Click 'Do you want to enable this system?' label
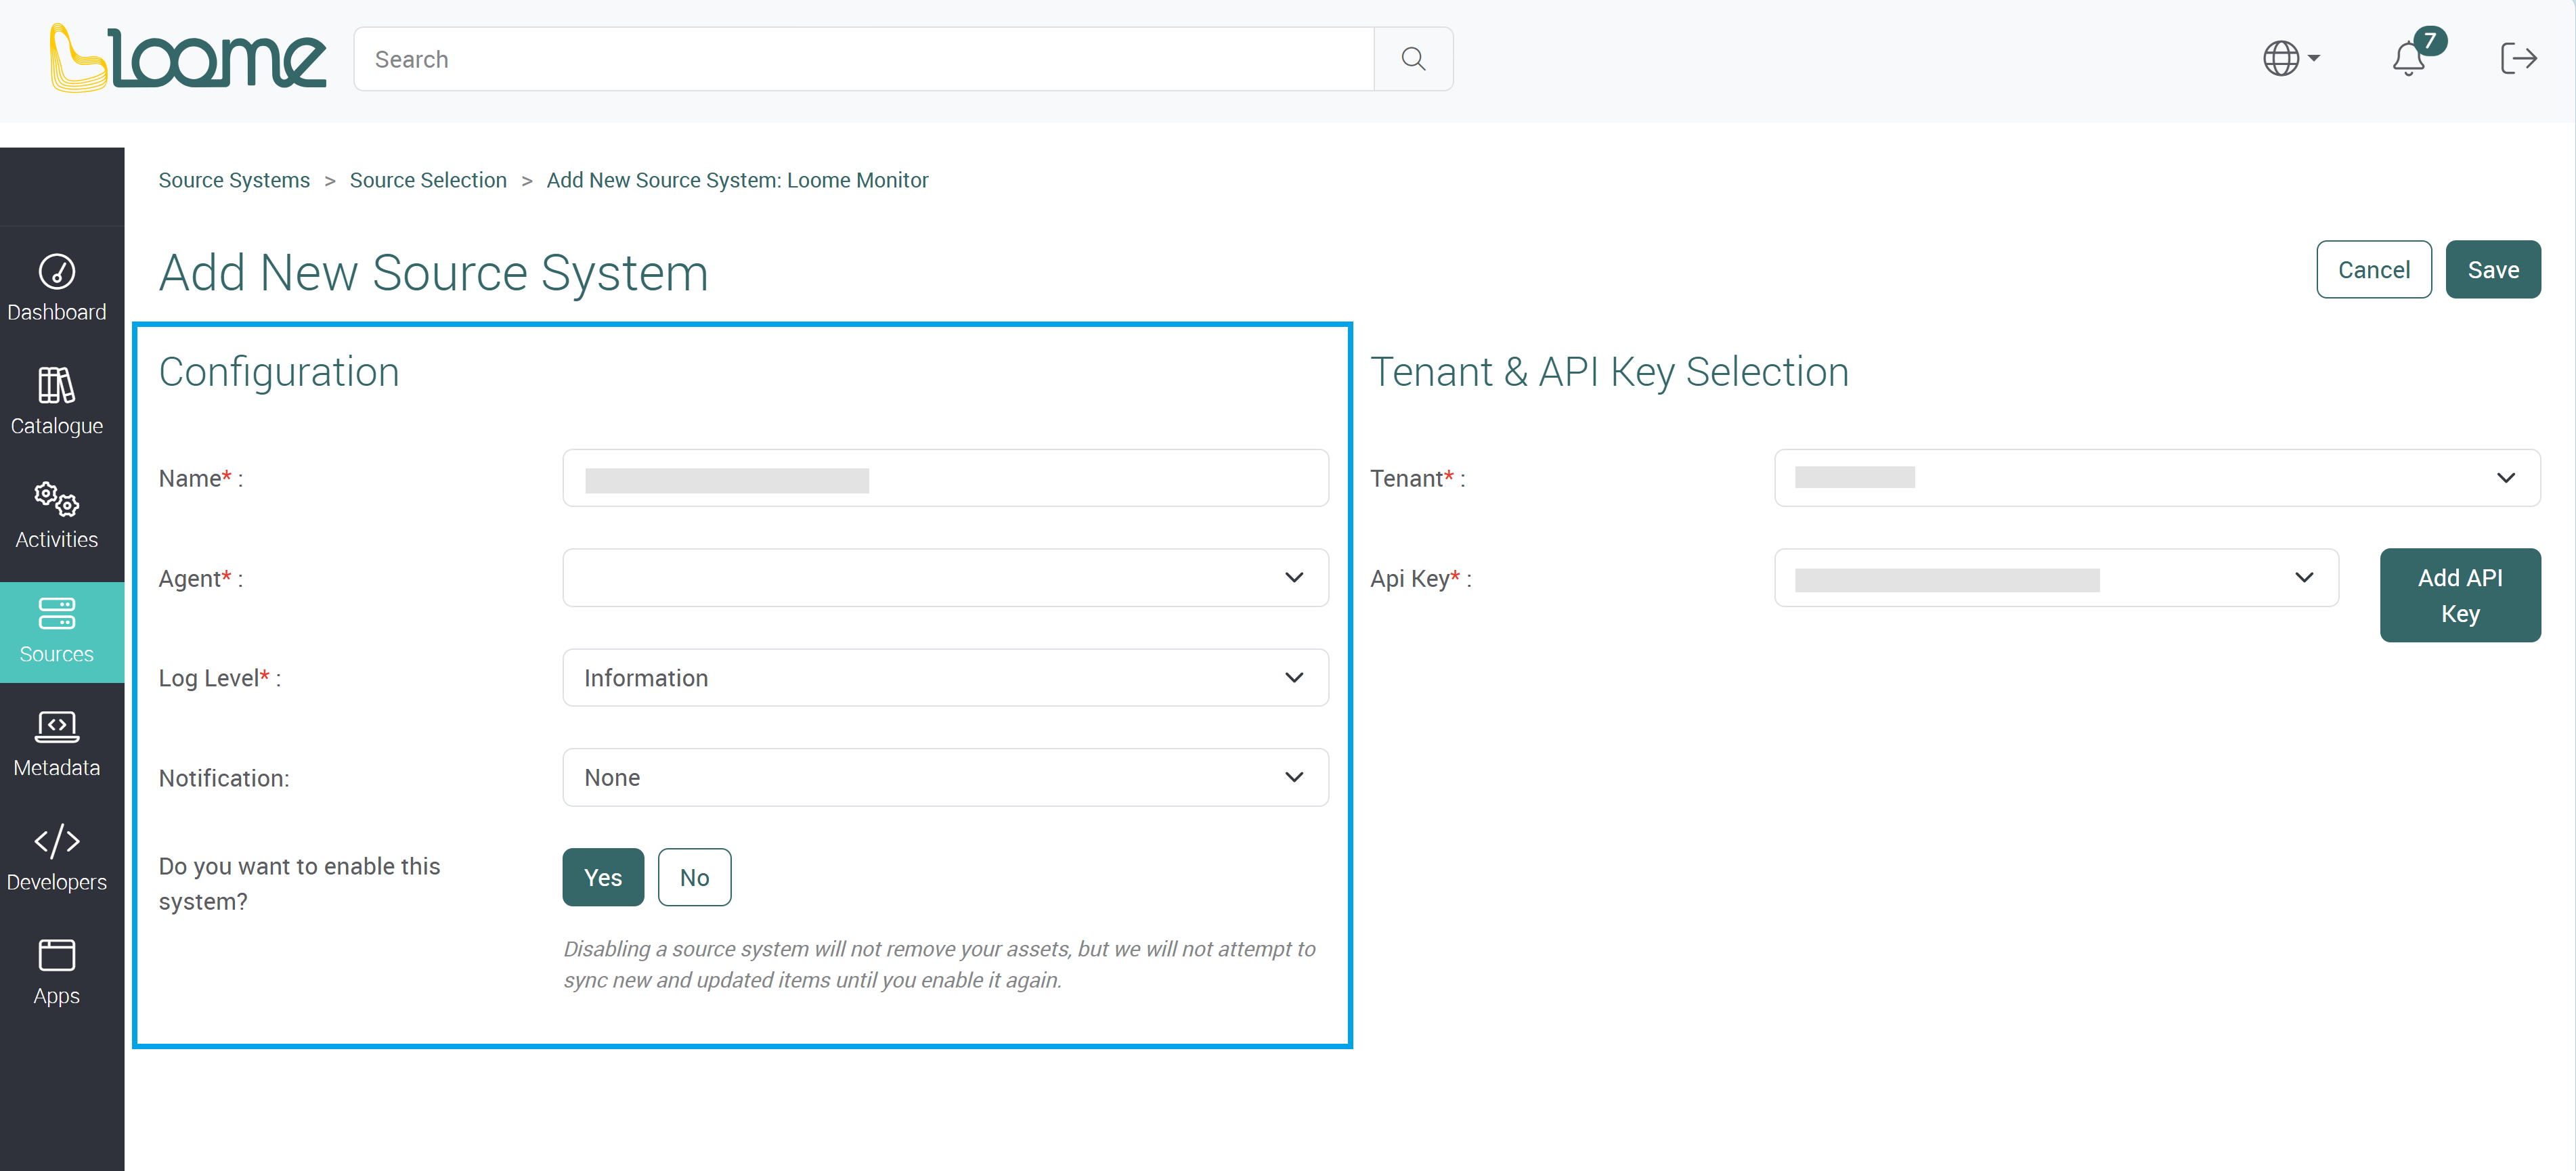The height and width of the screenshot is (1171, 2576). pyautogui.click(x=299, y=884)
